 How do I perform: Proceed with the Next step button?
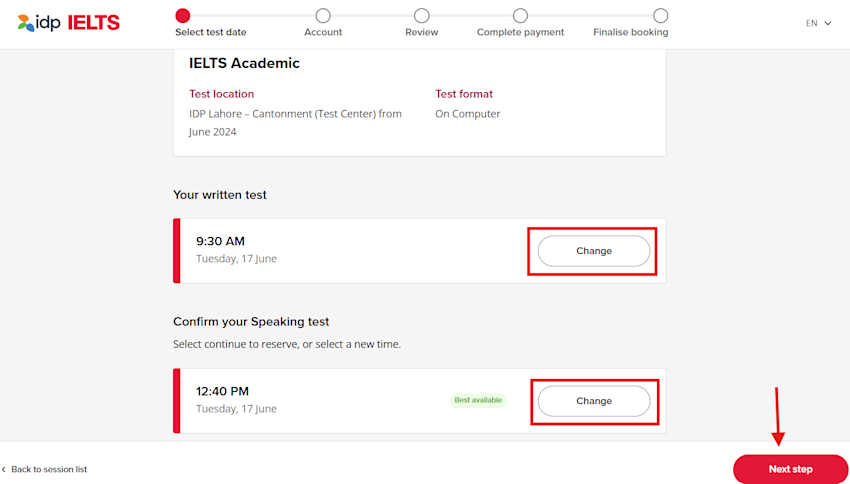tap(790, 469)
